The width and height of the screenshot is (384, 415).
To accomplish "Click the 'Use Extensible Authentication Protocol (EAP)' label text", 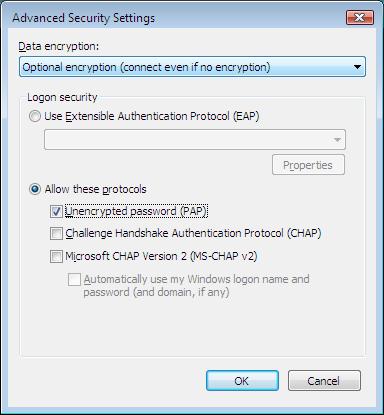I will pyautogui.click(x=152, y=116).
